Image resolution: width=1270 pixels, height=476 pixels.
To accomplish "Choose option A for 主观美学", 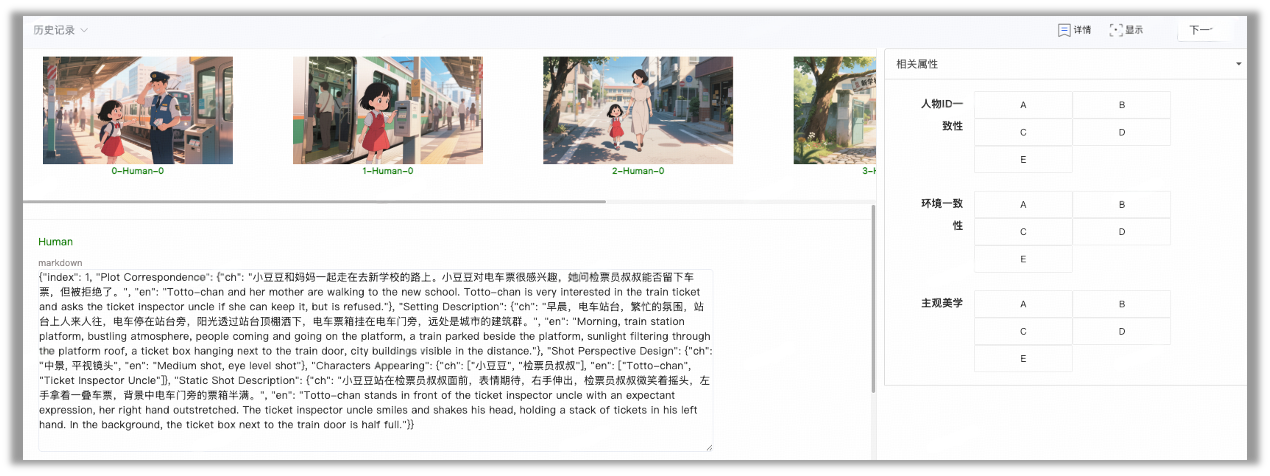I will click(x=1023, y=304).
